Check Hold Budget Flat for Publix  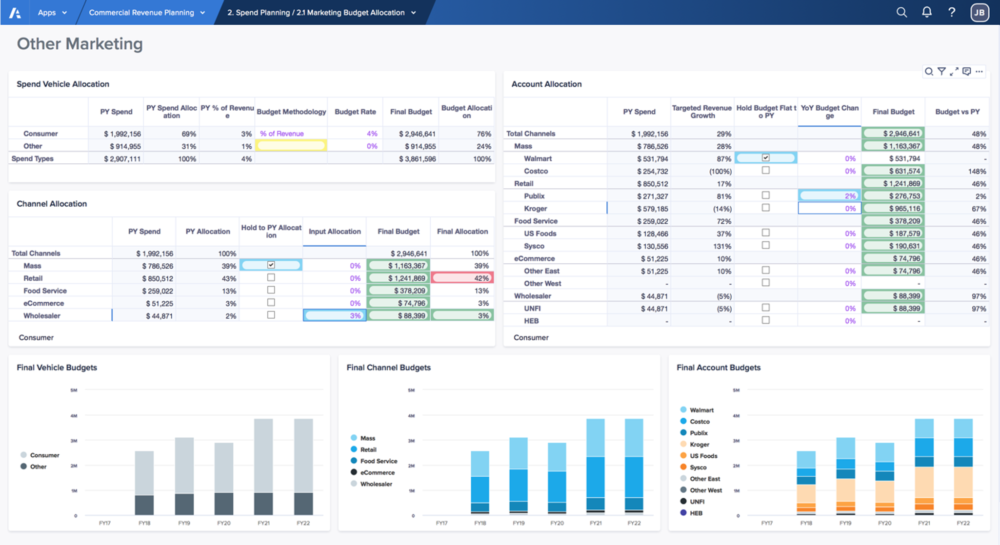point(765,195)
